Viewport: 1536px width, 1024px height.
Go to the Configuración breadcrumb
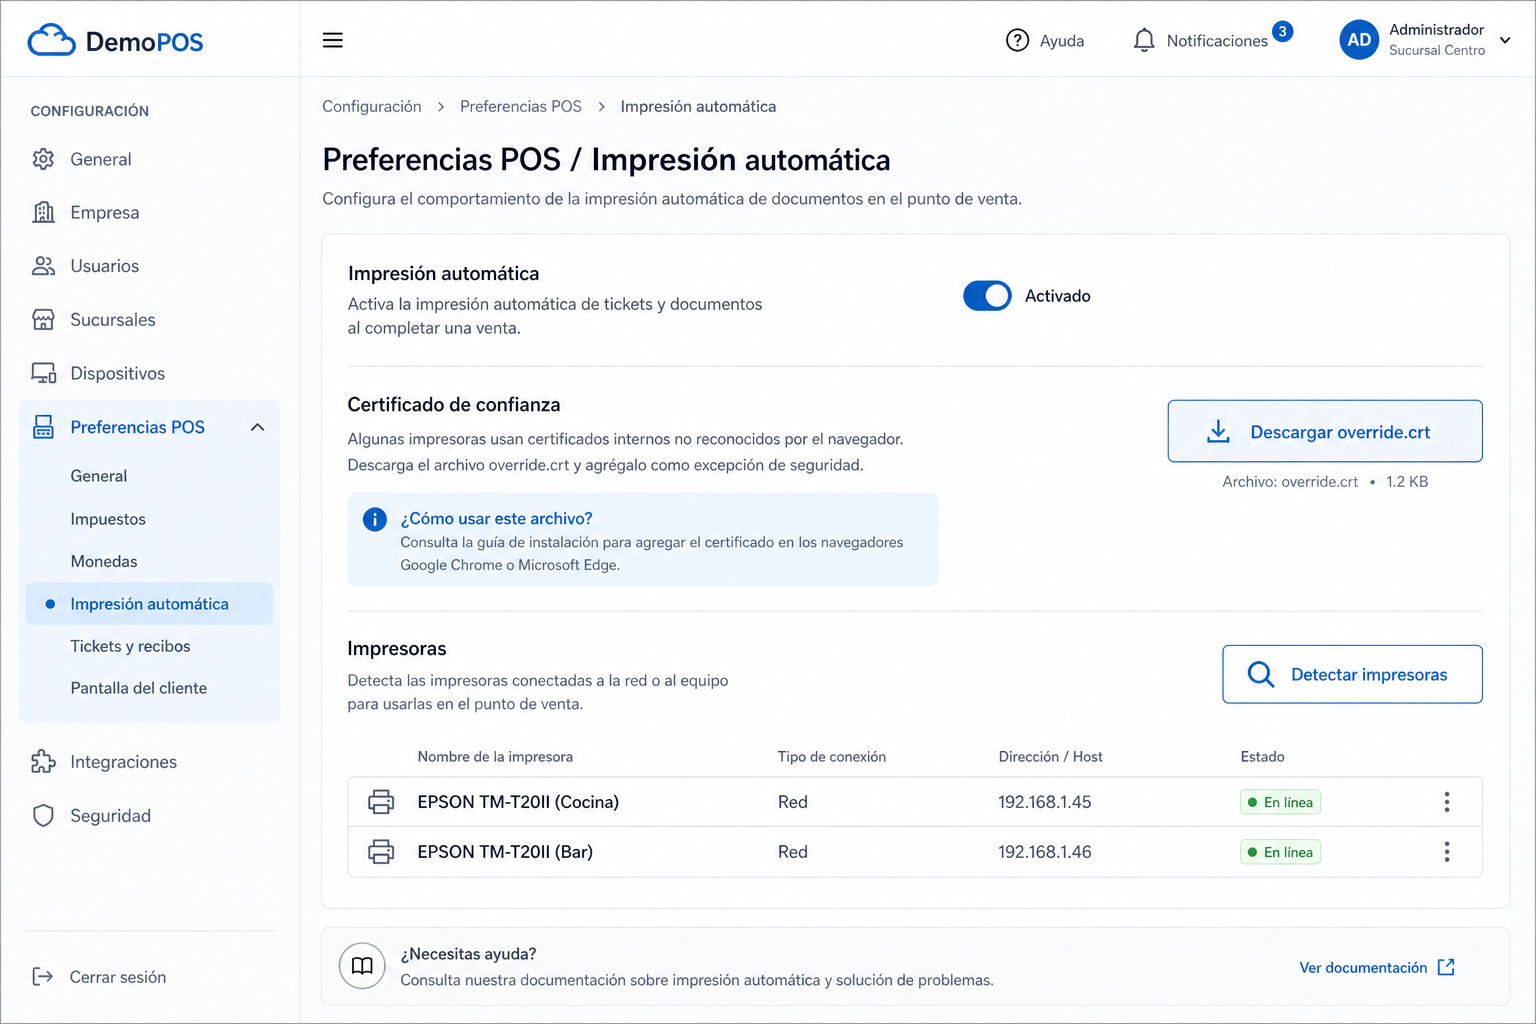372,106
